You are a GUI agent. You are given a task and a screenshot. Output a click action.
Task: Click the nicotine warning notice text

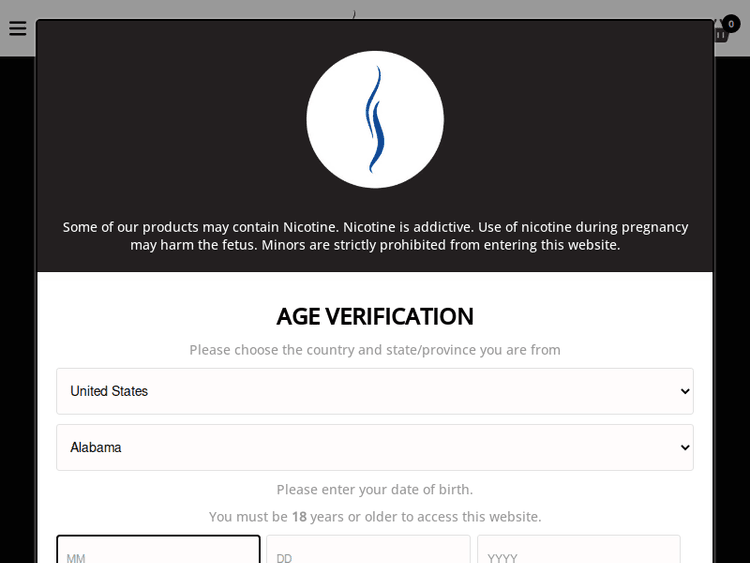[x=375, y=227]
